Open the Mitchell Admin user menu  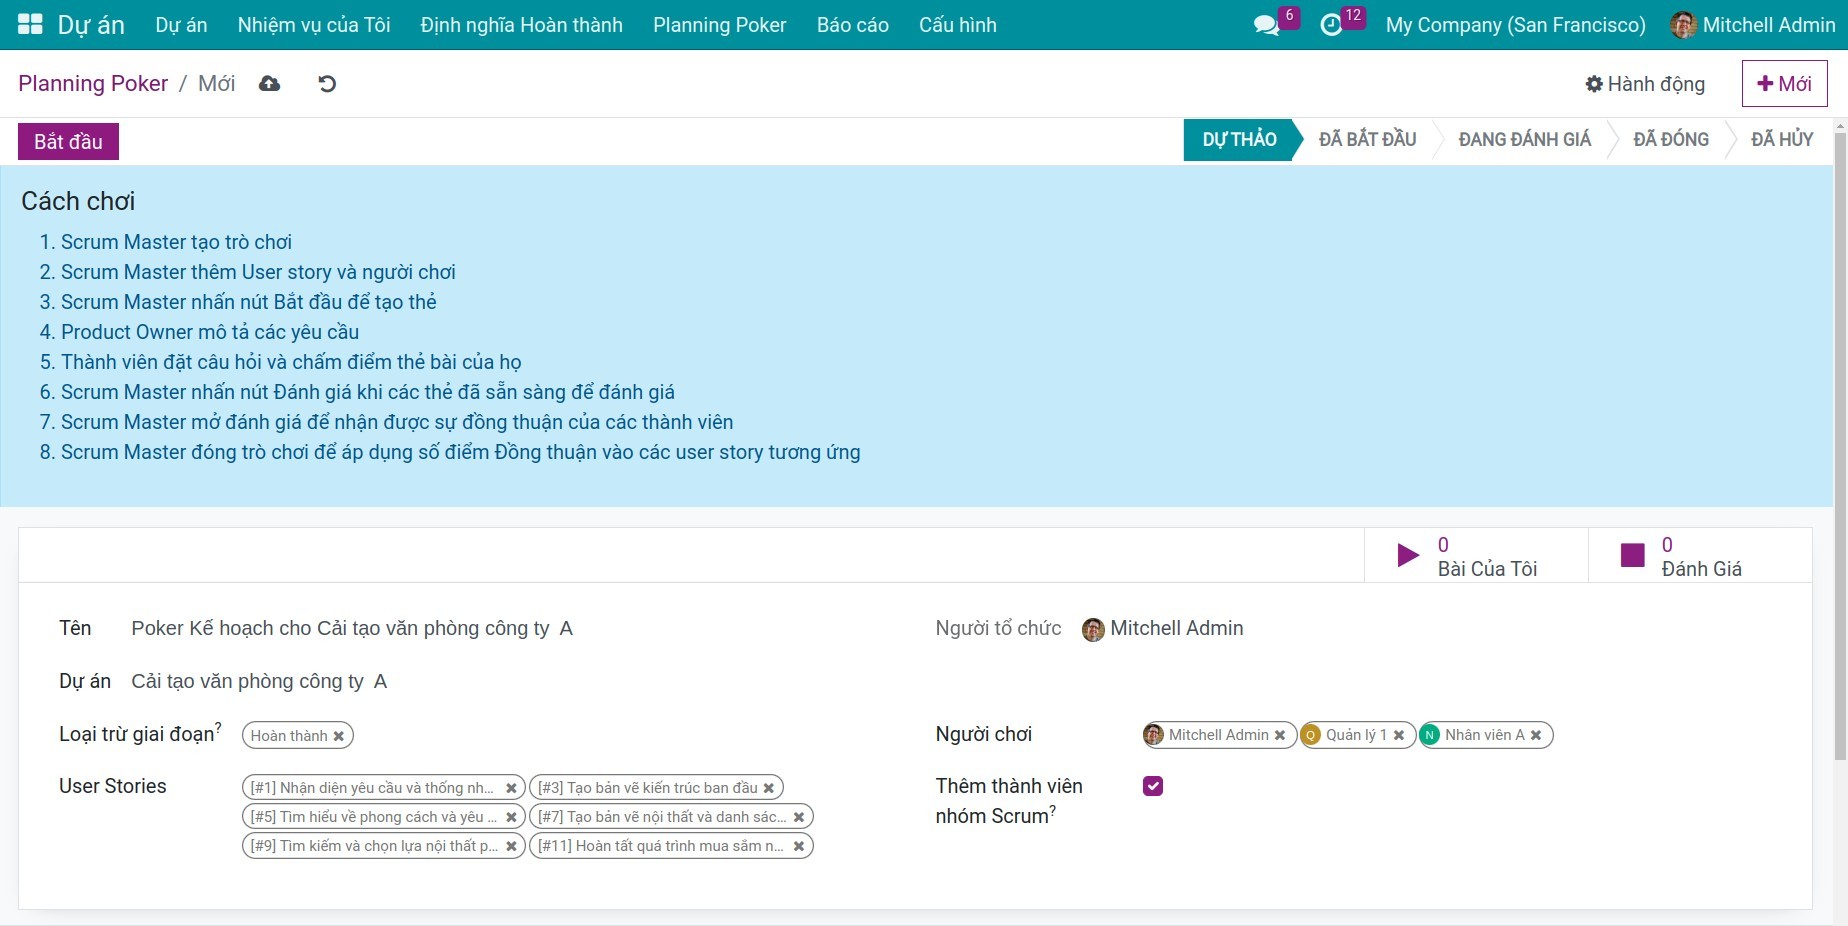(1754, 25)
